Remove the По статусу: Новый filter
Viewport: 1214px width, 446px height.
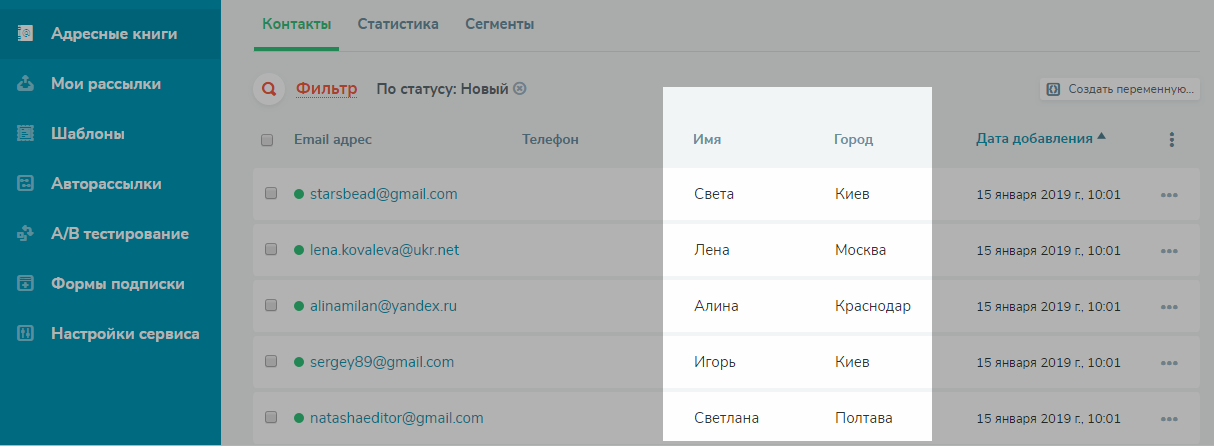(519, 89)
